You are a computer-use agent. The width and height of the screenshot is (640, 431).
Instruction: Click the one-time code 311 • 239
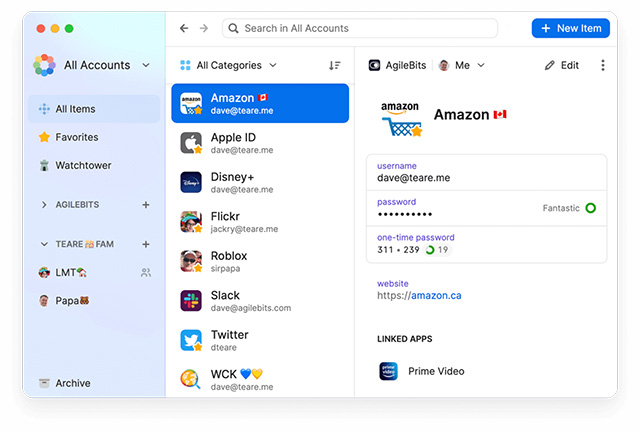[398, 250]
